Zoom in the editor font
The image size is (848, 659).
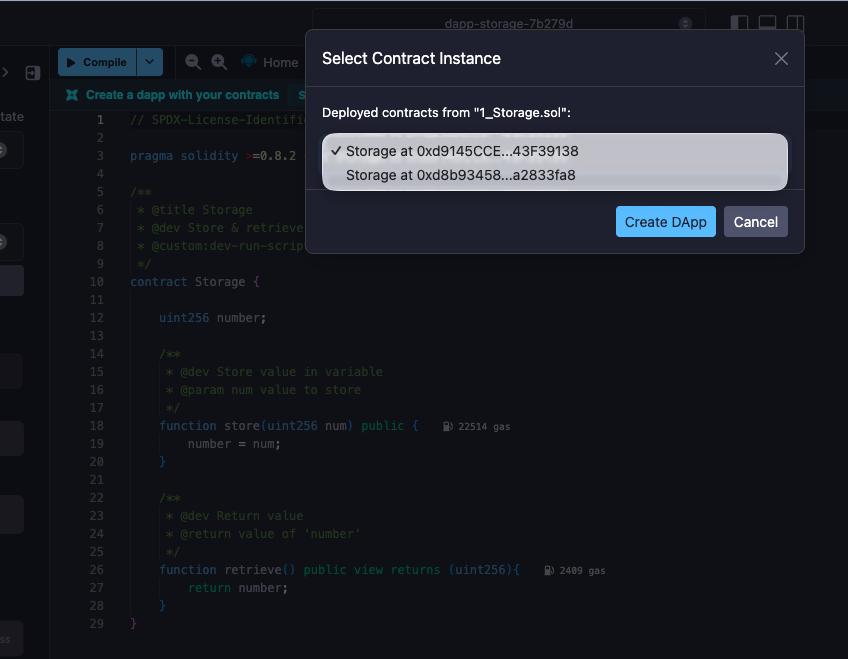[219, 62]
